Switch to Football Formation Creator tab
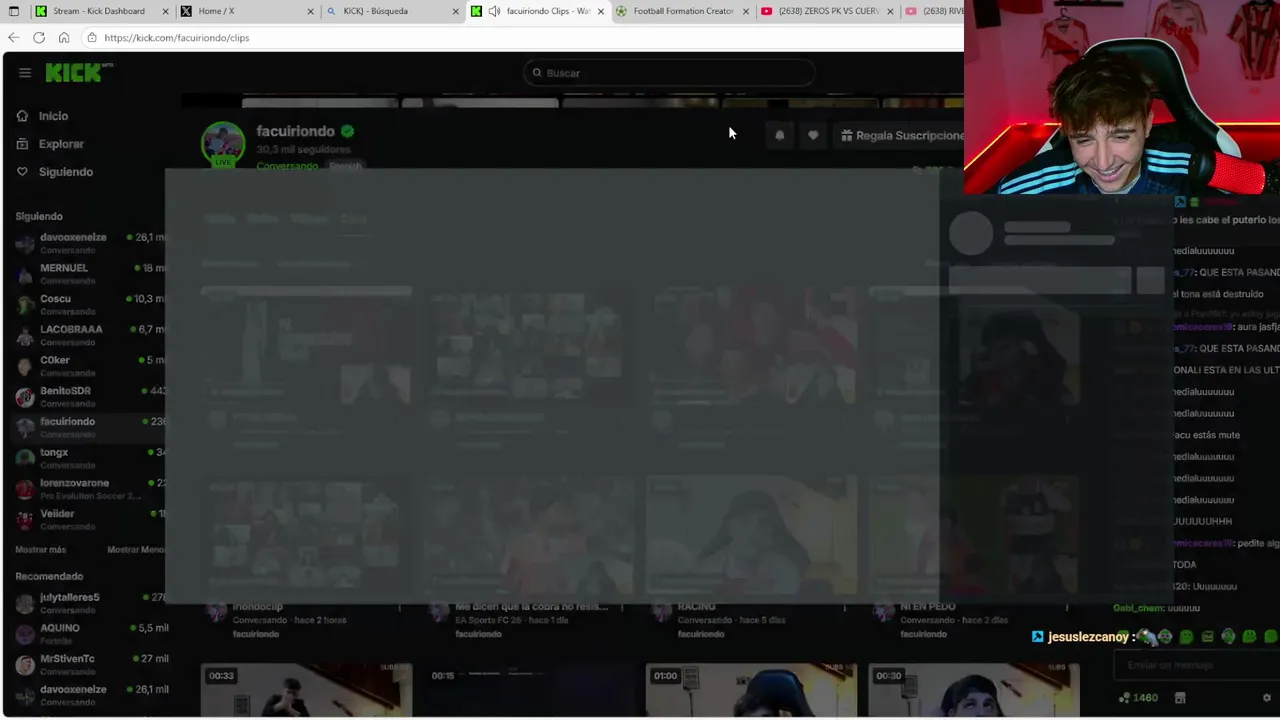The image size is (1280, 720). (683, 11)
